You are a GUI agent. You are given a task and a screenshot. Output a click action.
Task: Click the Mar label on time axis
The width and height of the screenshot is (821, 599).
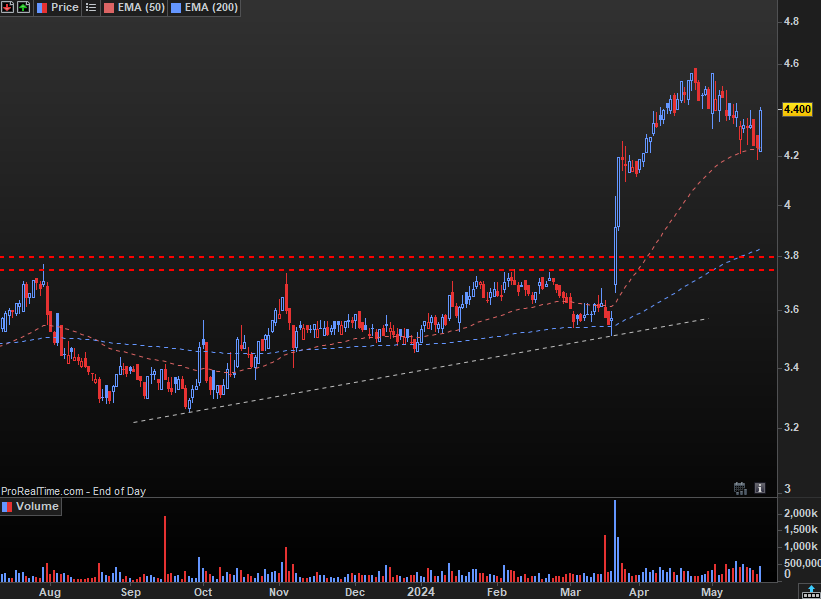pos(571,592)
